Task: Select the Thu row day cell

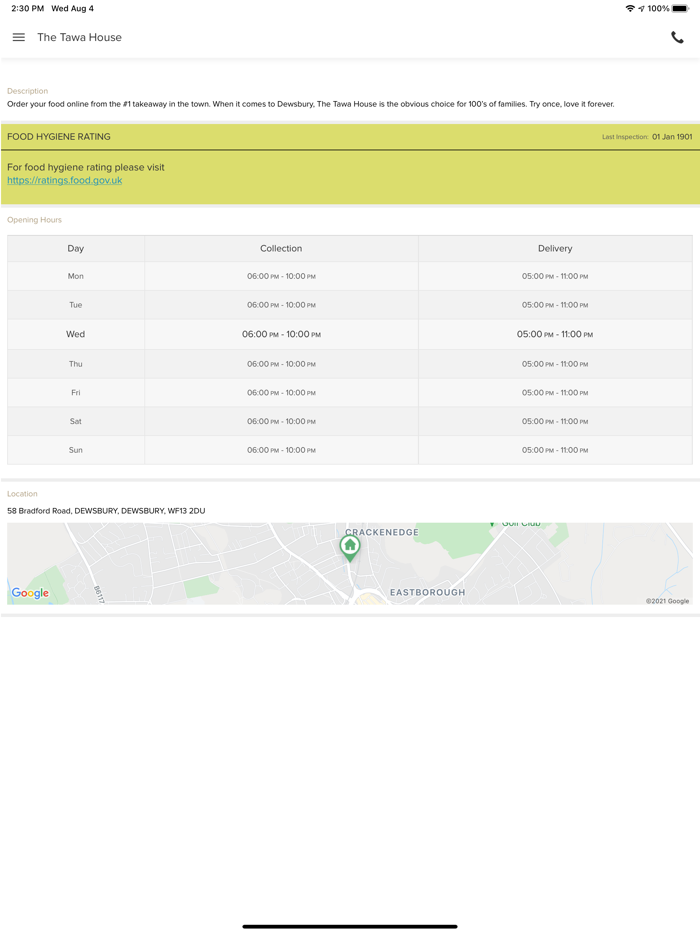Action: [x=76, y=364]
